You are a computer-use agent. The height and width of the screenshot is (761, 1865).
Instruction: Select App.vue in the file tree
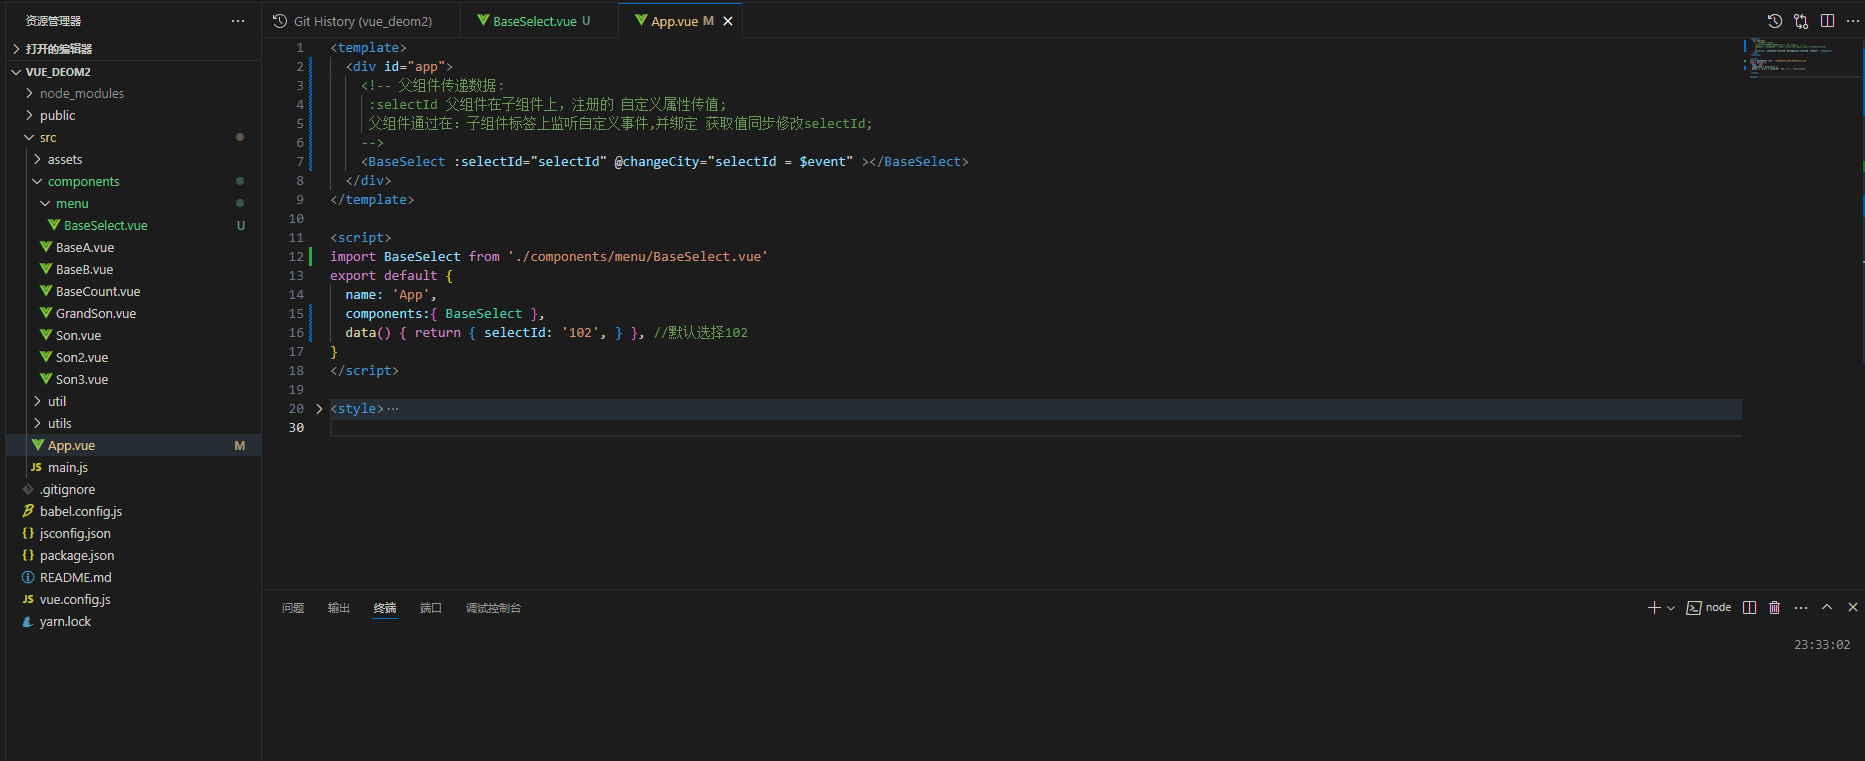133,446
